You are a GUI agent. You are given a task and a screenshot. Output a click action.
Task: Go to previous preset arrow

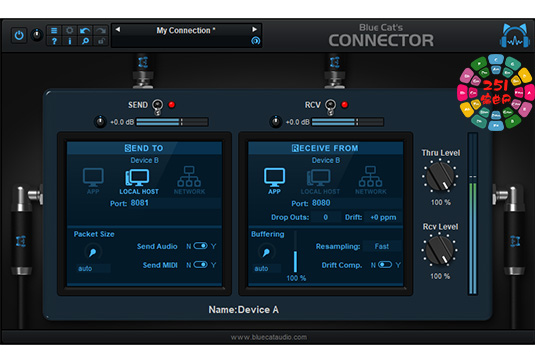pyautogui.click(x=118, y=29)
